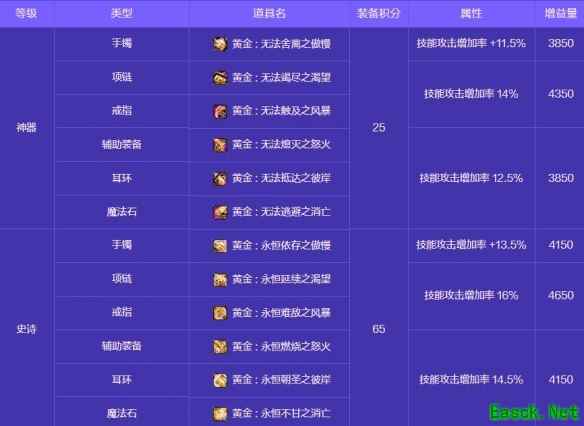Click the 黄金:无法熄灭之怒火 item icon
Screen dimensions: 584x426
[220, 144]
